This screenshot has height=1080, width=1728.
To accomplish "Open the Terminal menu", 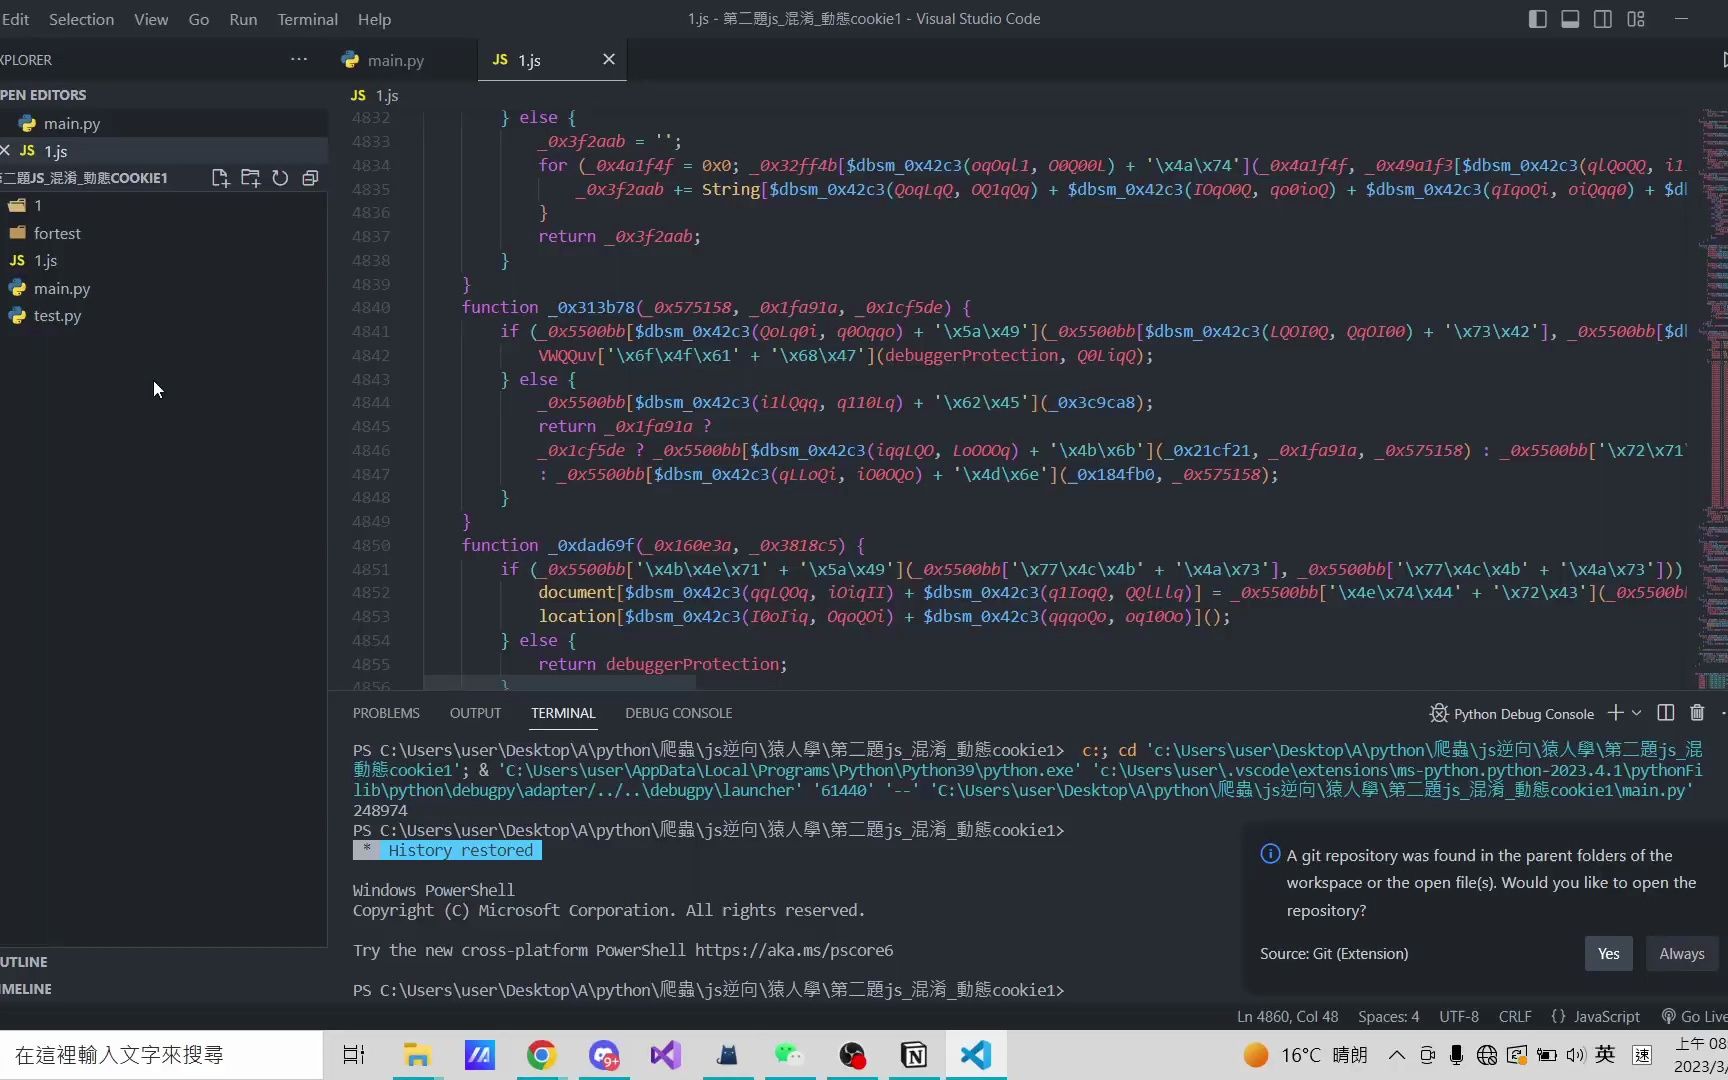I will click(x=307, y=19).
